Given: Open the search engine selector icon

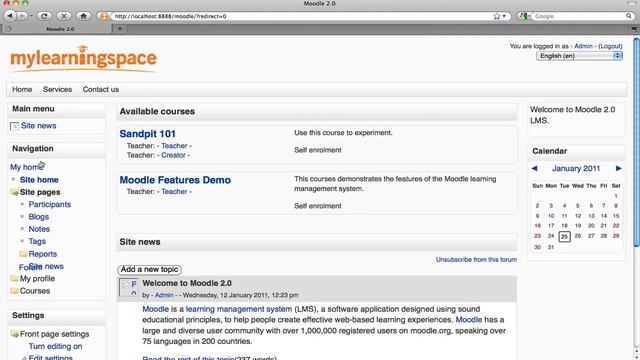Looking at the screenshot, I should pyautogui.click(x=524, y=16).
